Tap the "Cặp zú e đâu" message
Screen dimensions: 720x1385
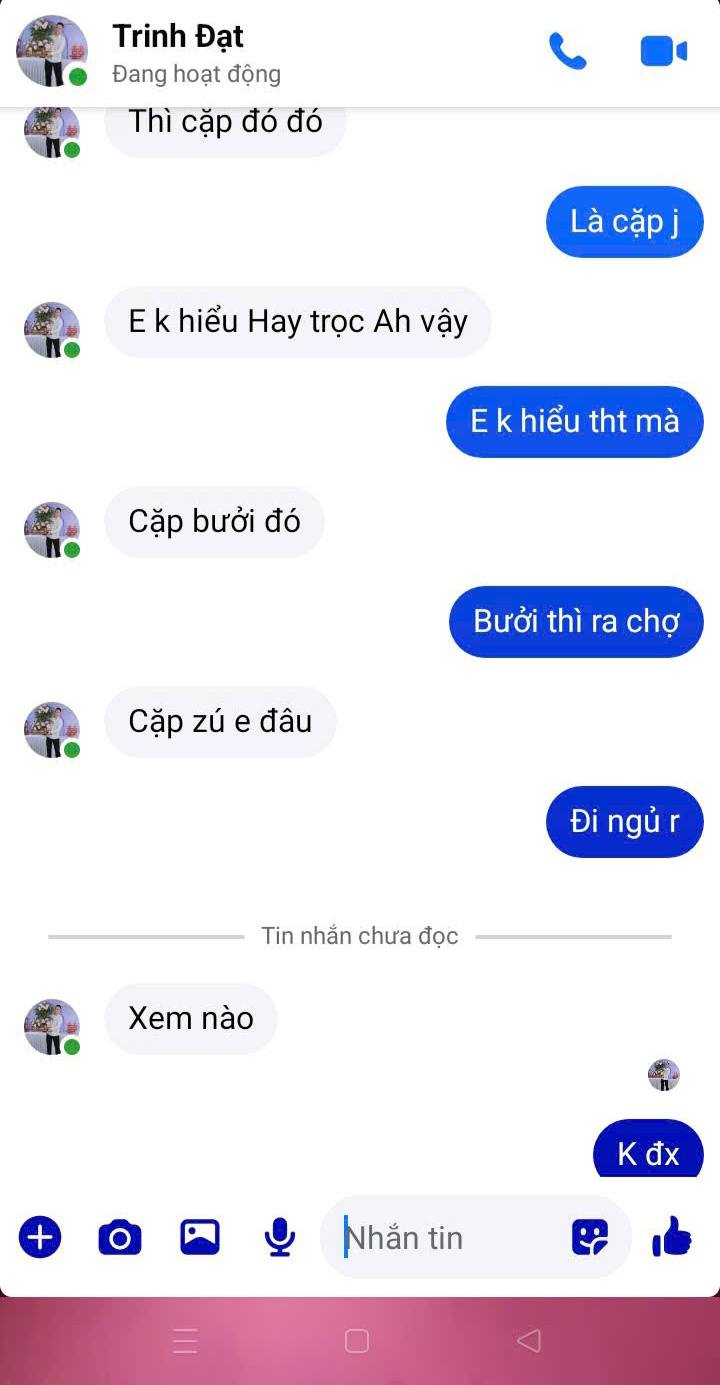click(220, 721)
